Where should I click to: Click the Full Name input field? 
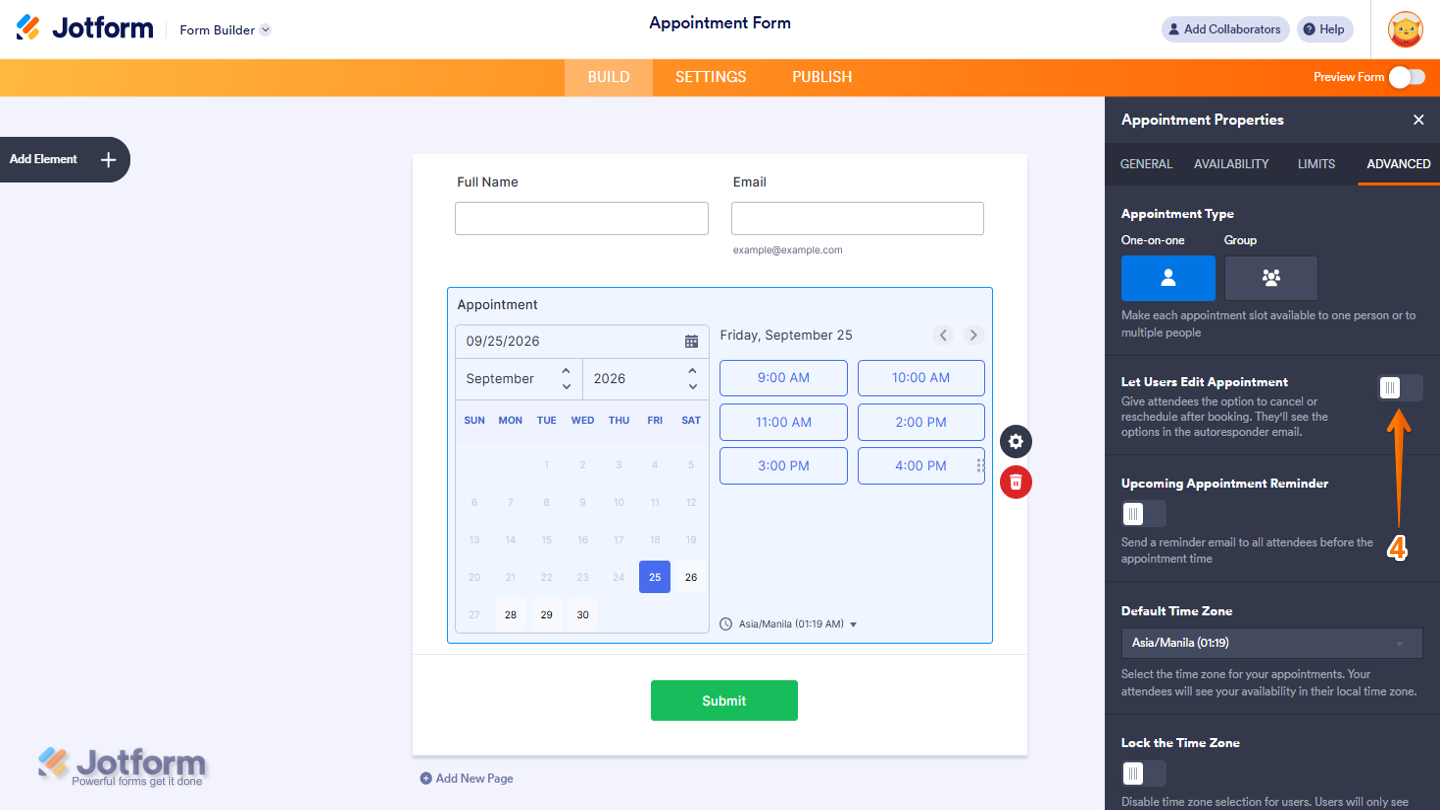(x=581, y=218)
